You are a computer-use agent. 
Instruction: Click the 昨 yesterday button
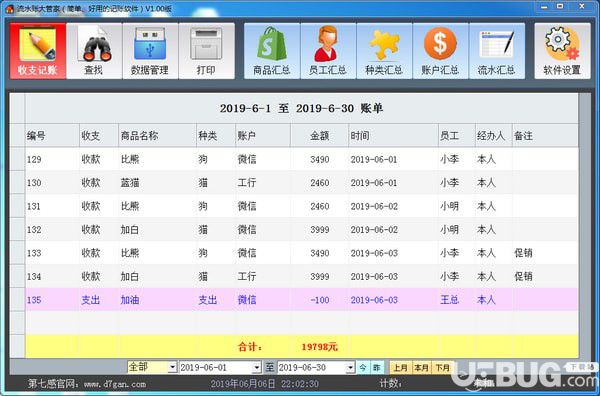click(377, 368)
